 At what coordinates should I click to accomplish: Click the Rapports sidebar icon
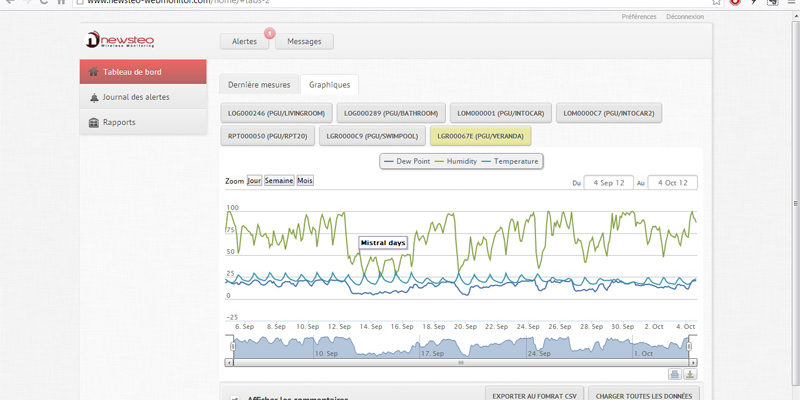coord(93,123)
